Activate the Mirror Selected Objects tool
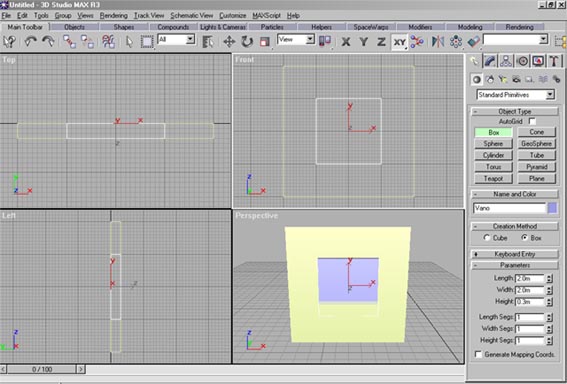Screen dimensions: 567x384 pyautogui.click(x=438, y=42)
